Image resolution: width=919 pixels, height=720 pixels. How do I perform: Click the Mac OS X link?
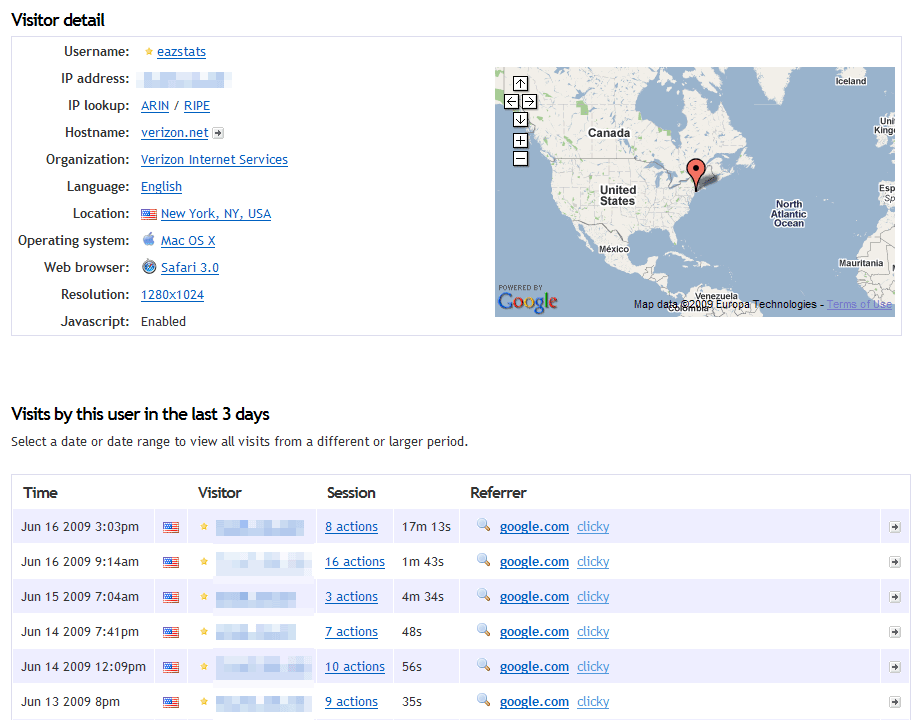188,240
